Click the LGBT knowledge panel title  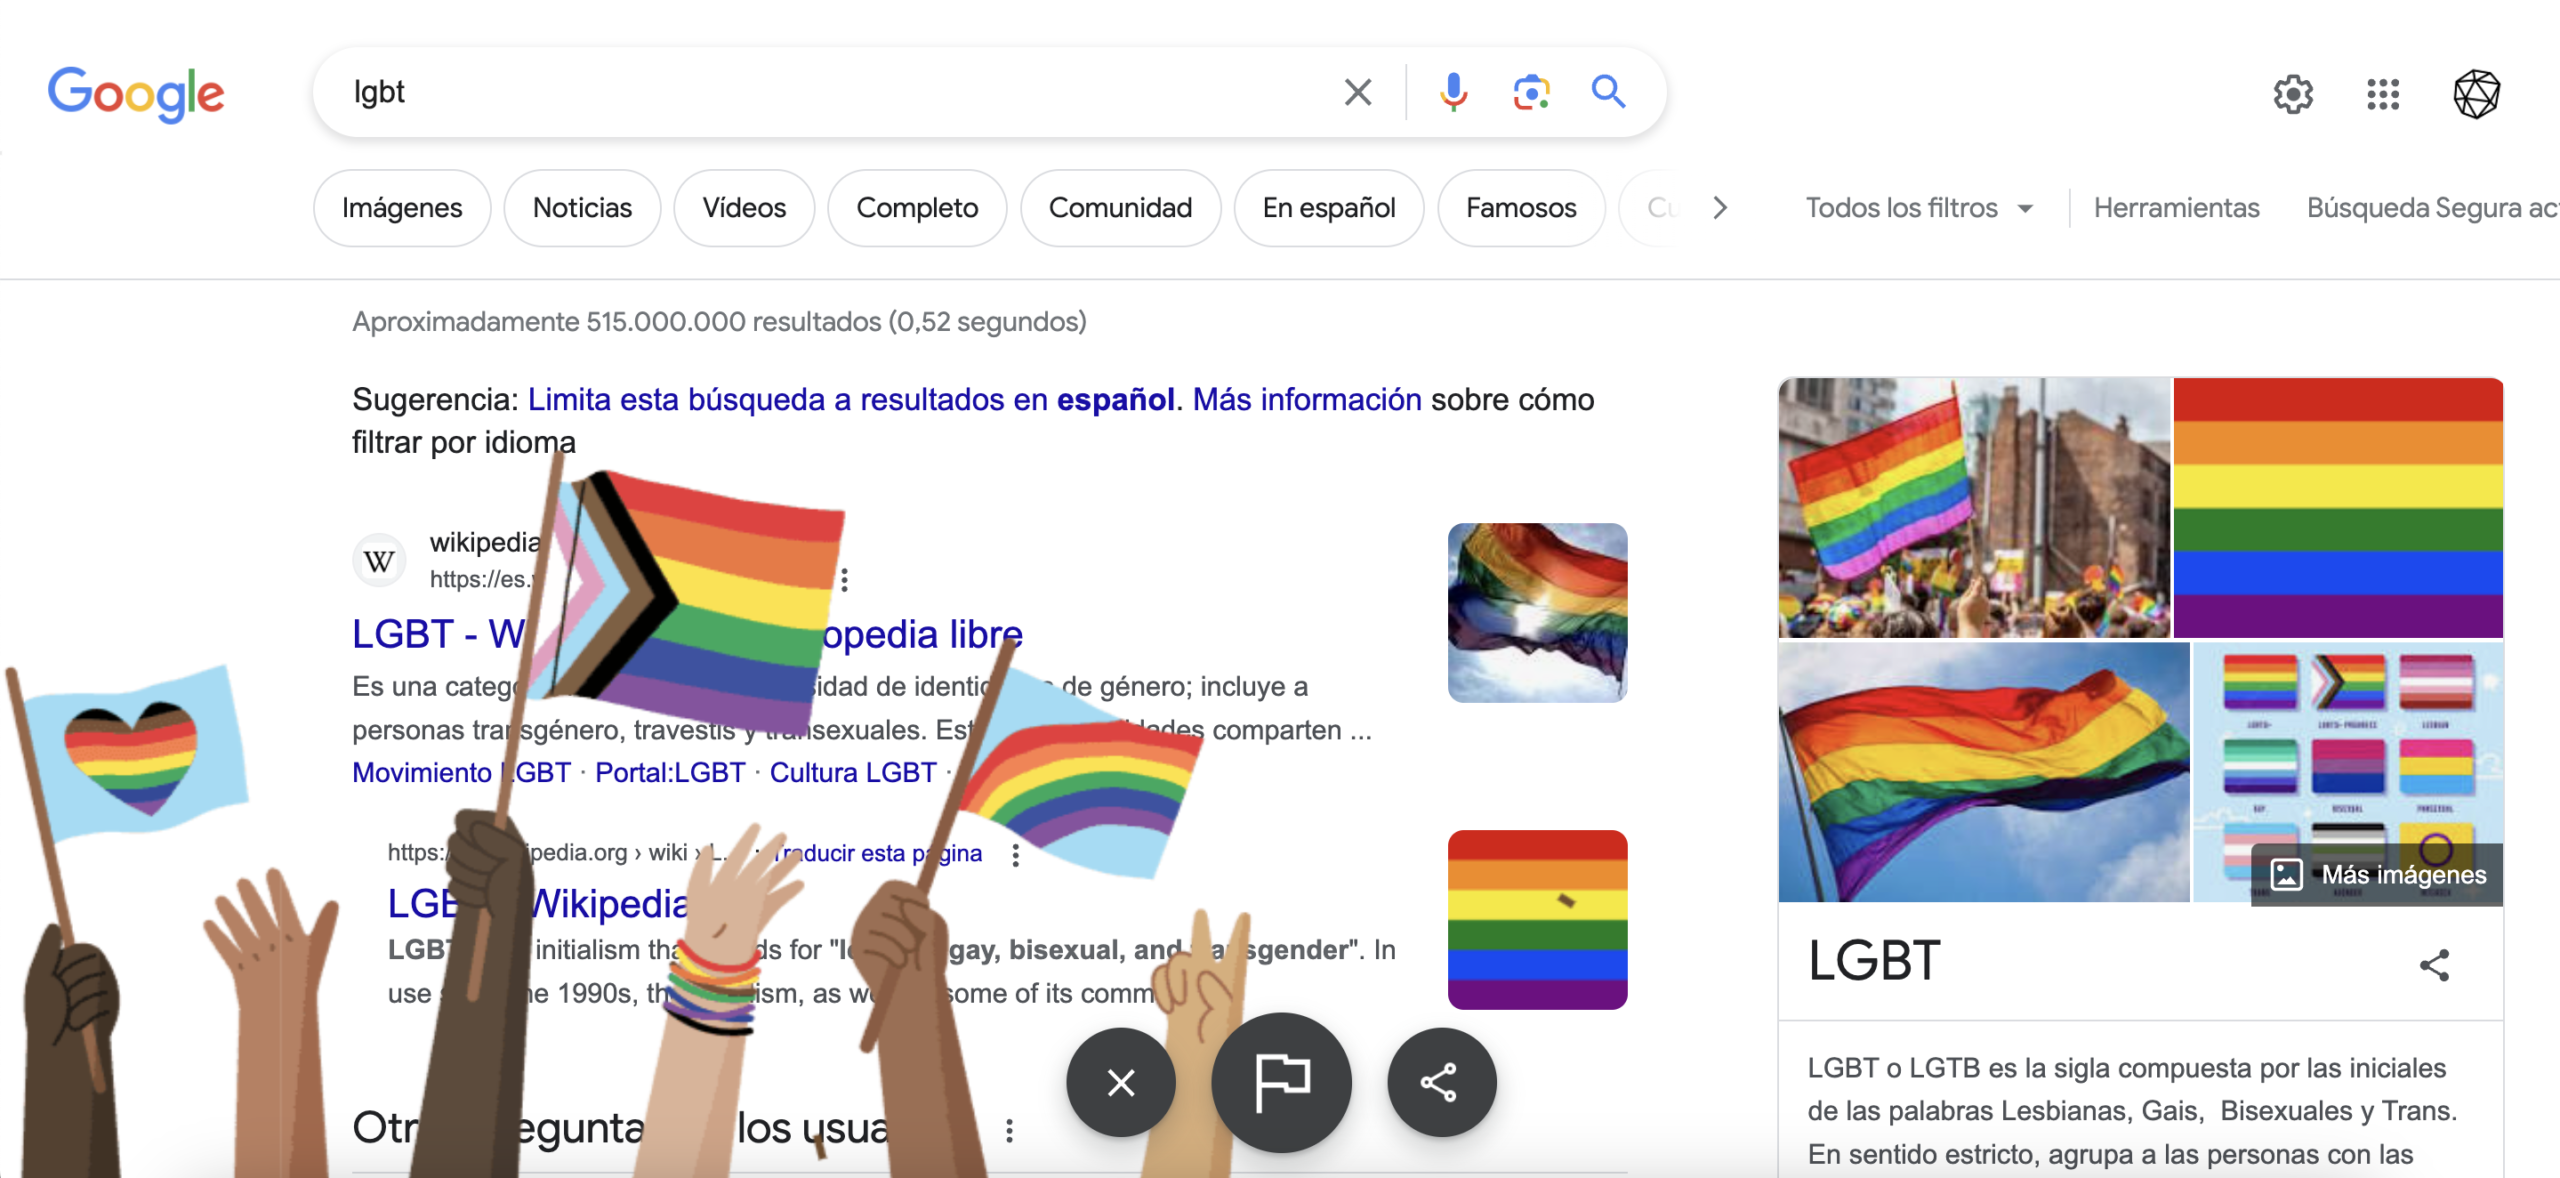pyautogui.click(x=1874, y=960)
